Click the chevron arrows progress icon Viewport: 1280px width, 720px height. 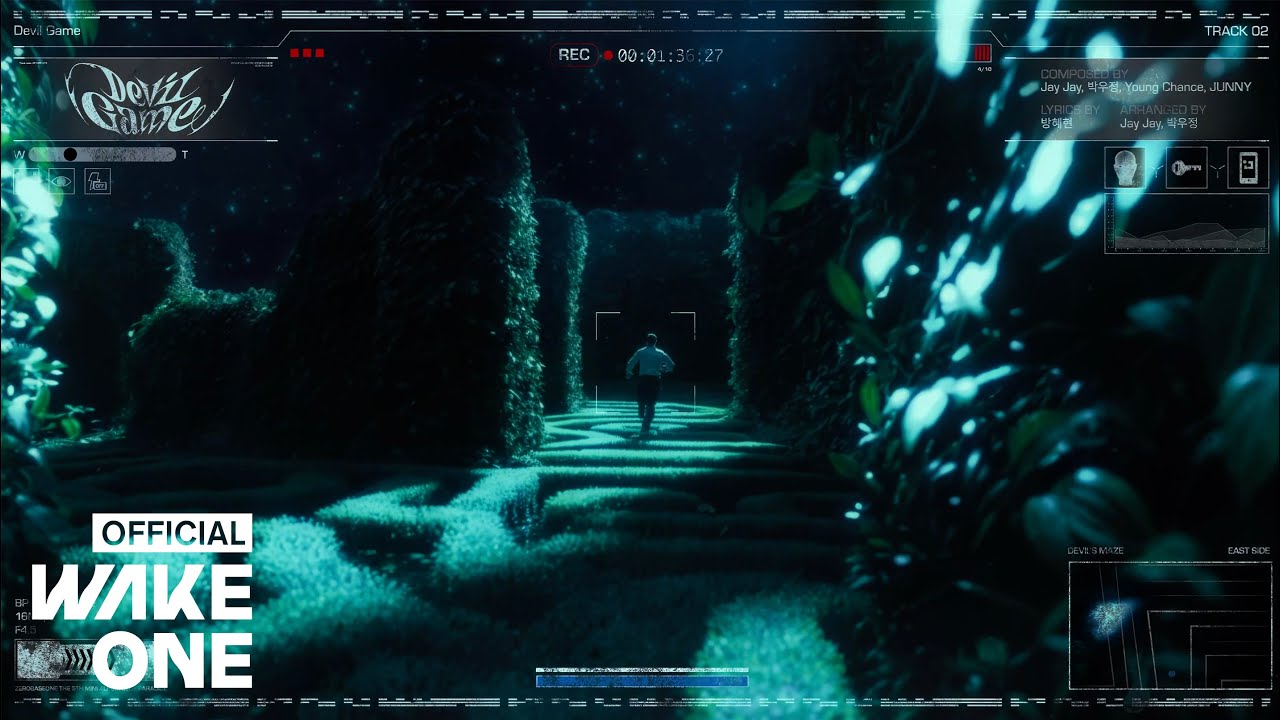(x=78, y=658)
